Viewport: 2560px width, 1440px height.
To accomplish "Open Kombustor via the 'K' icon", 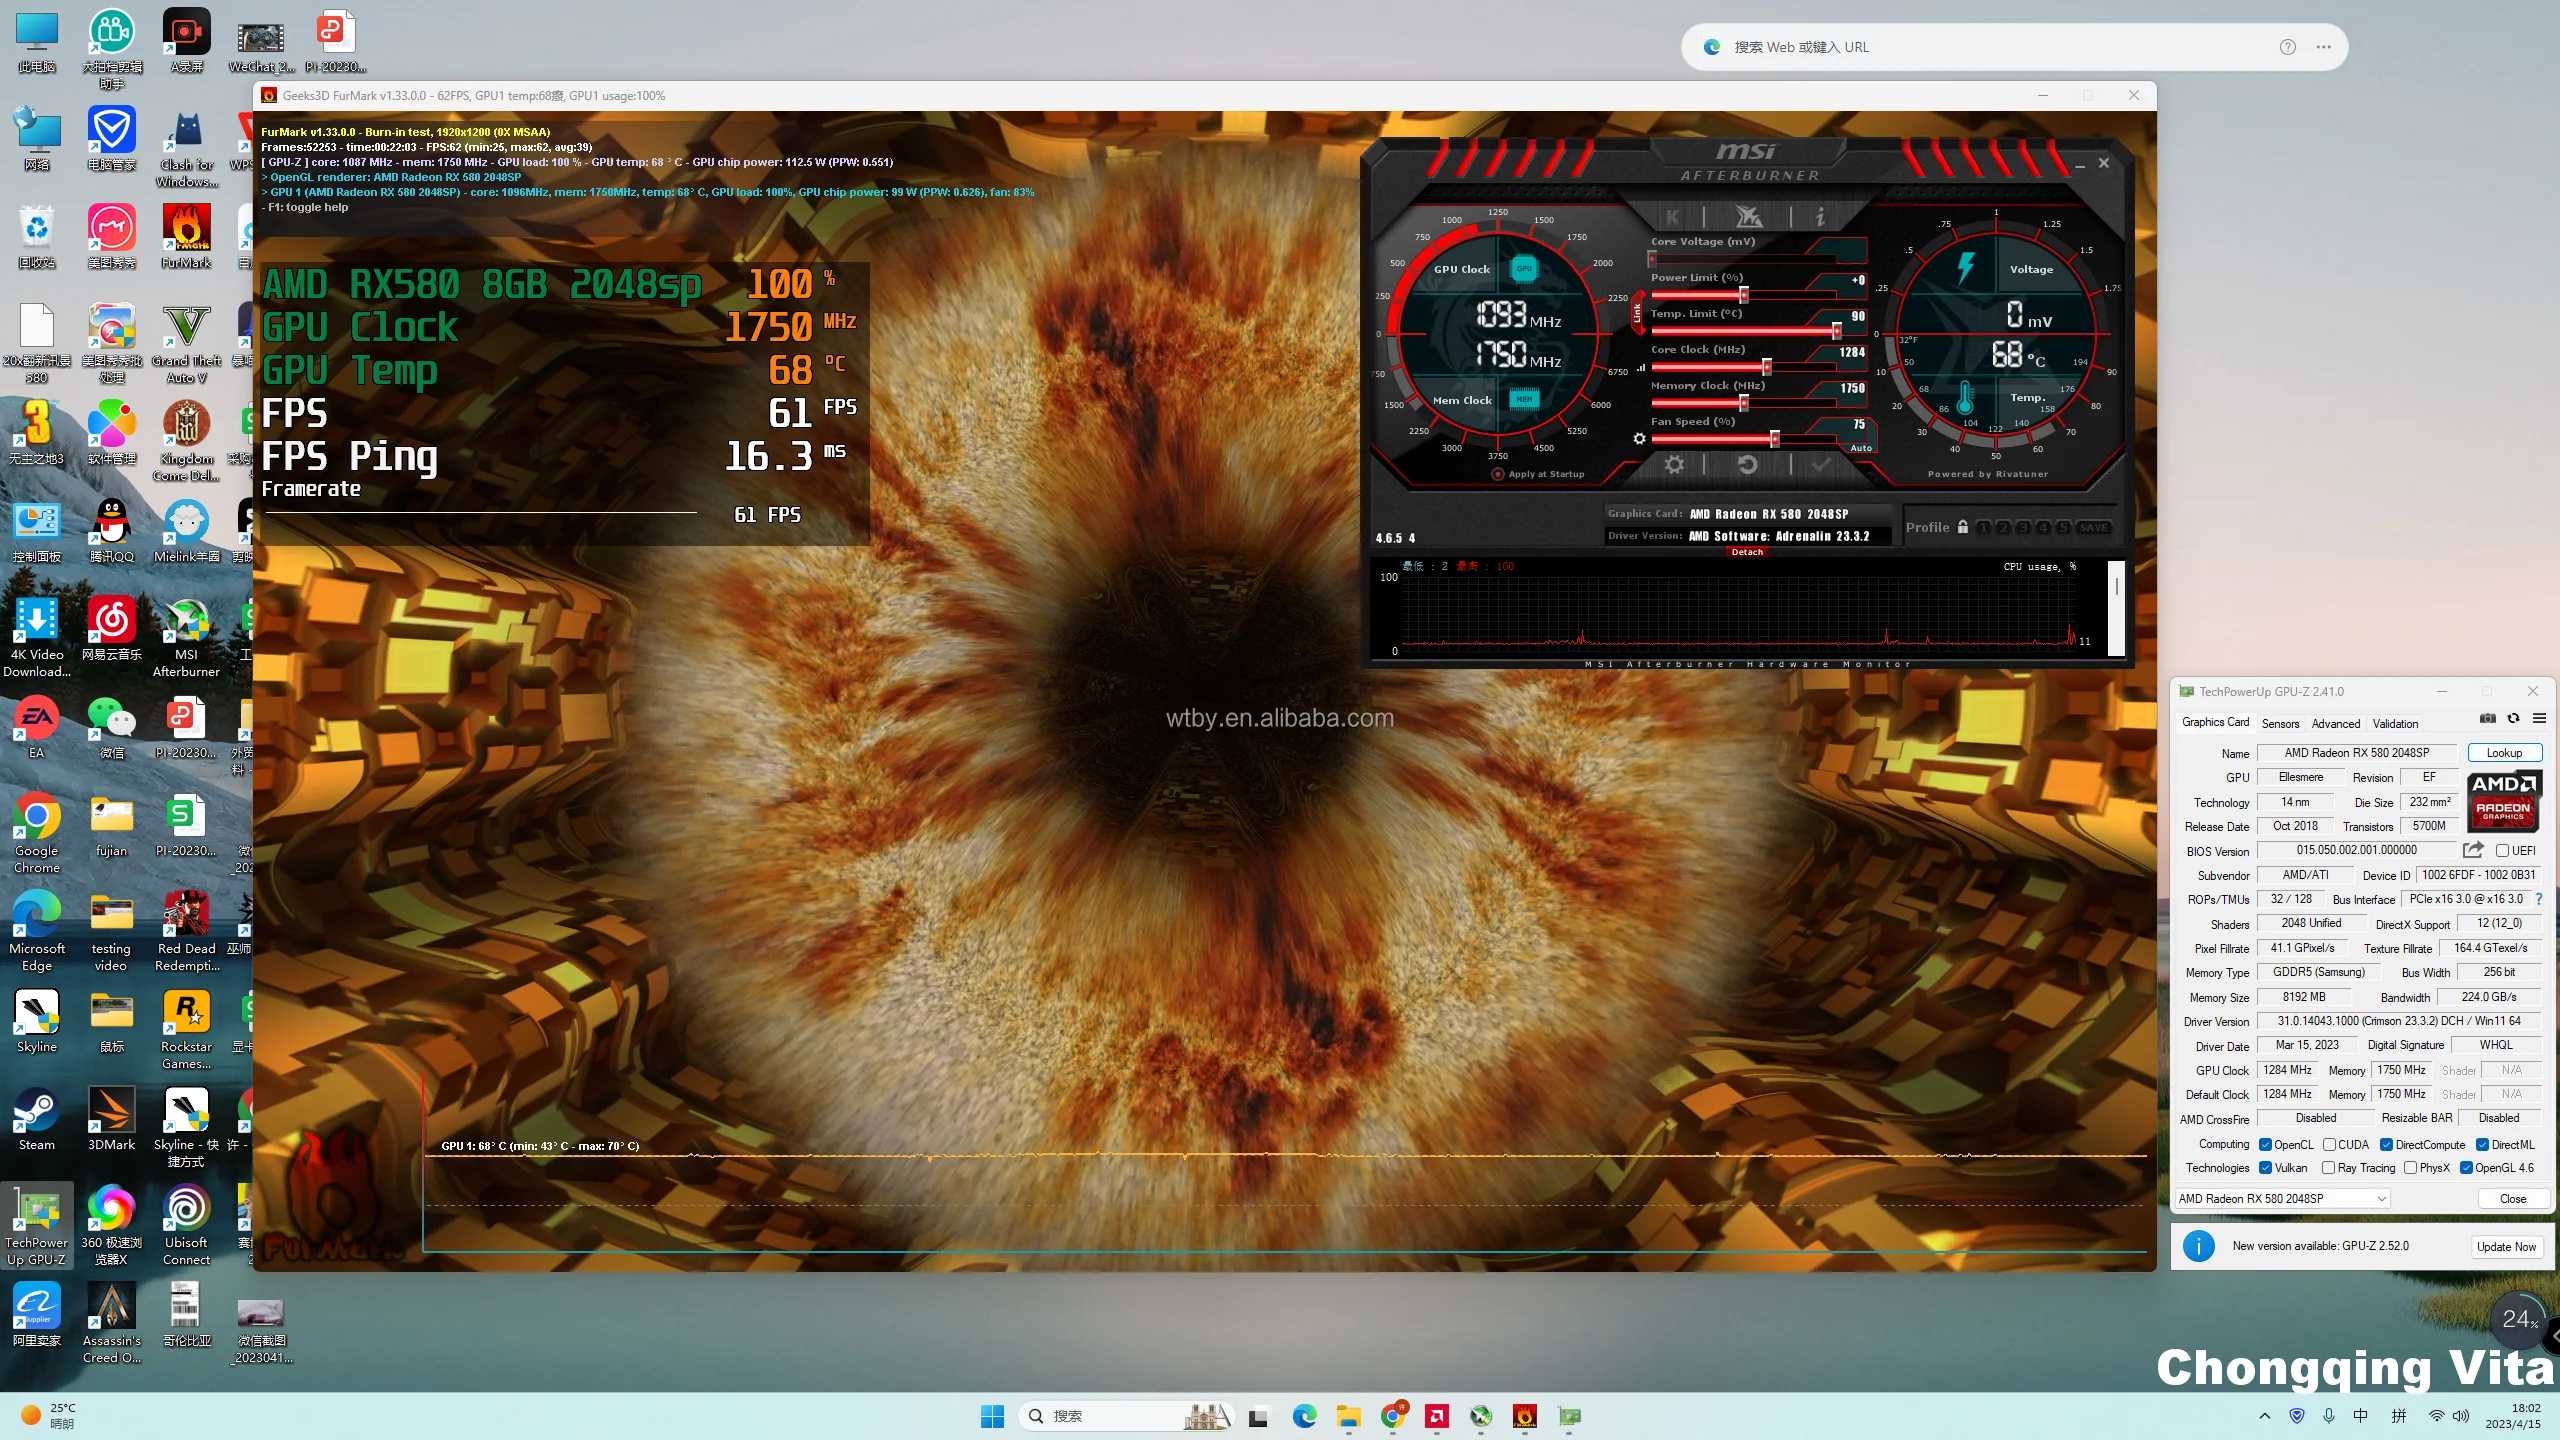I will coord(1673,216).
